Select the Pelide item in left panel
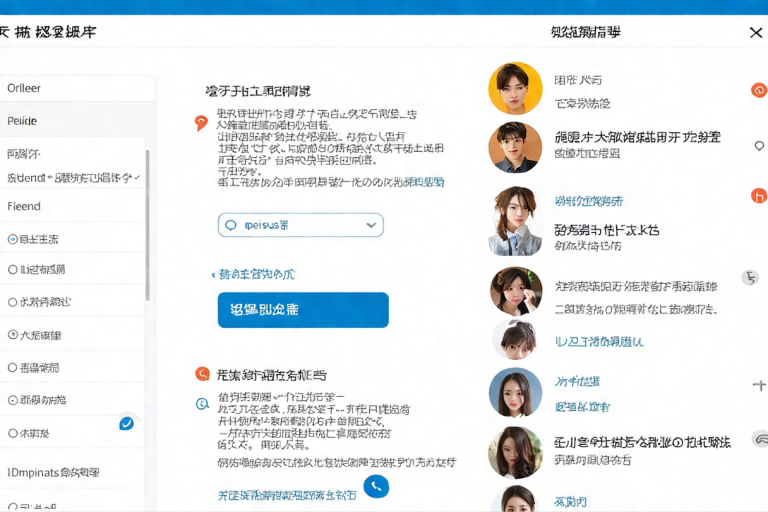 pyautogui.click(x=77, y=121)
